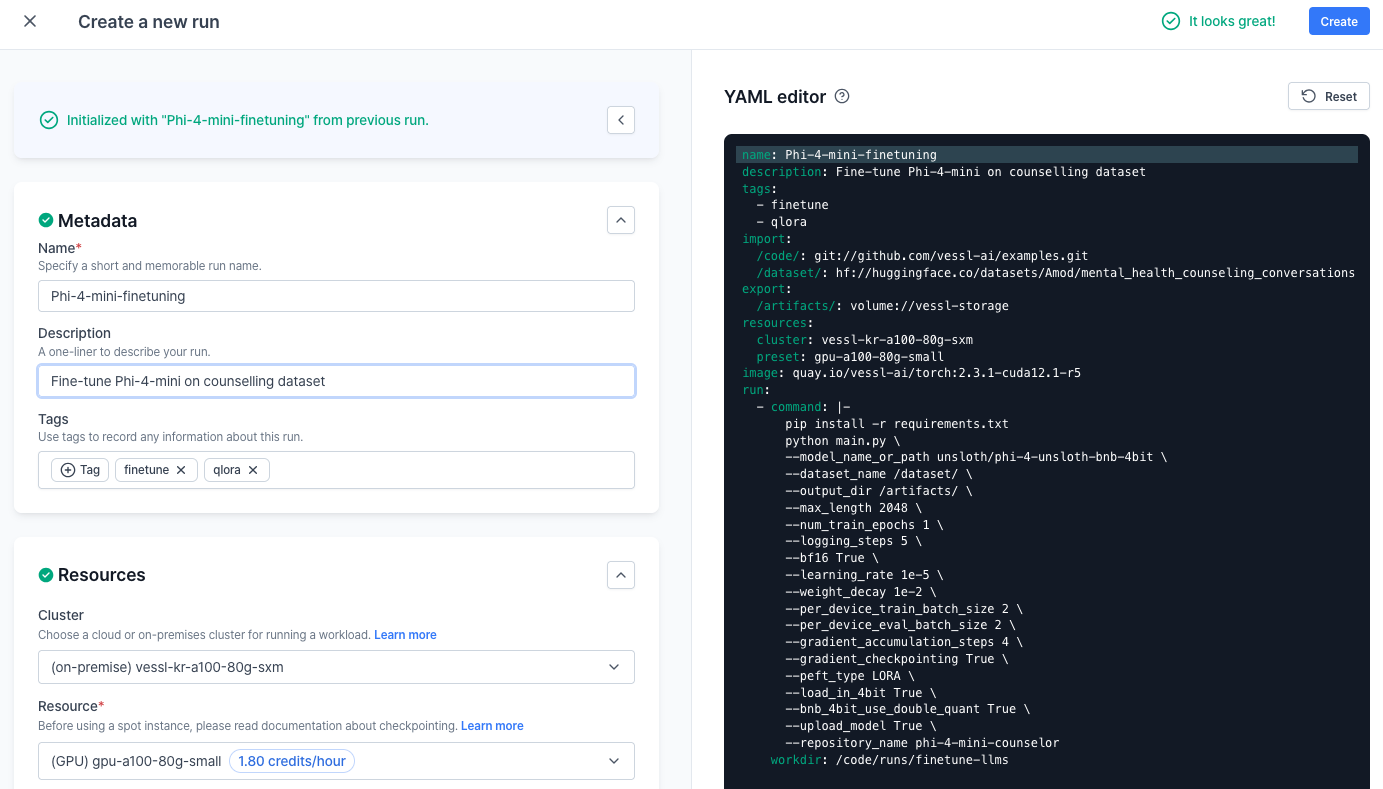Close the Create a new run dialog
The width and height of the screenshot is (1383, 789).
(x=30, y=21)
